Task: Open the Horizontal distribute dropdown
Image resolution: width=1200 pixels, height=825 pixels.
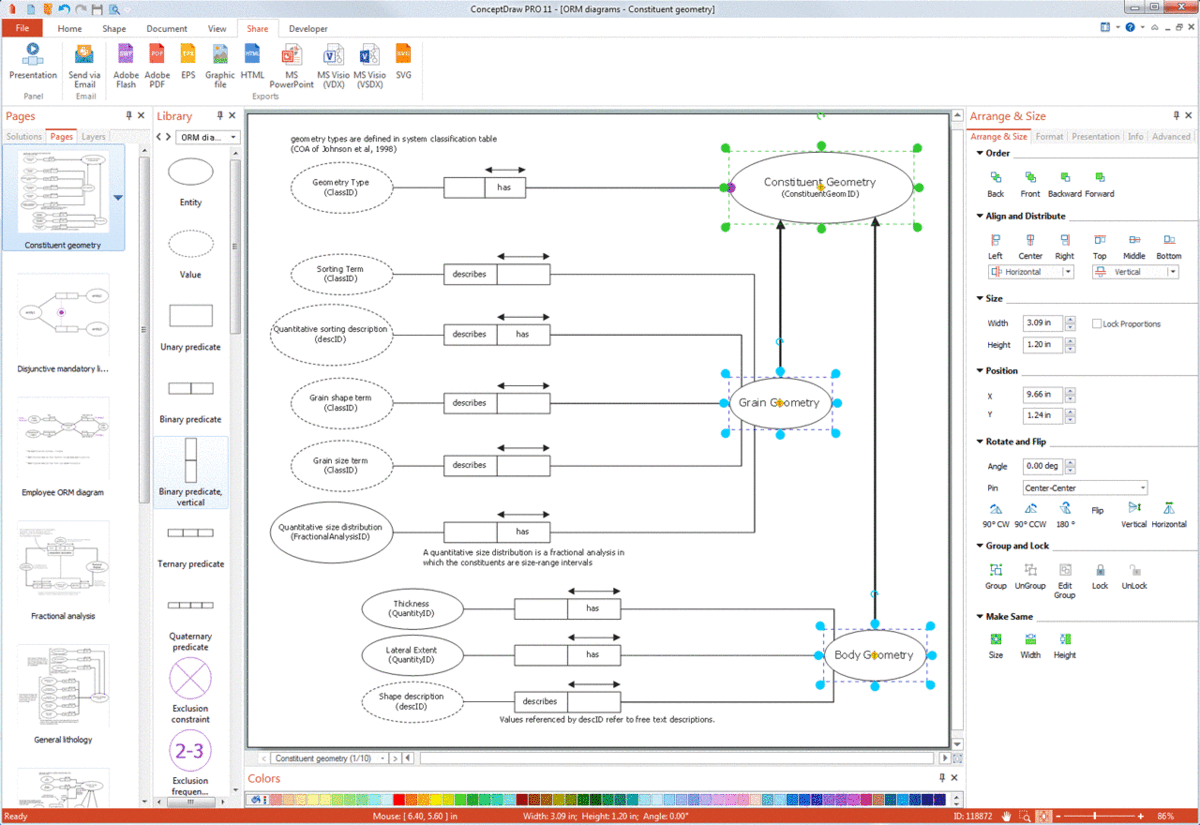Action: [x=1068, y=272]
